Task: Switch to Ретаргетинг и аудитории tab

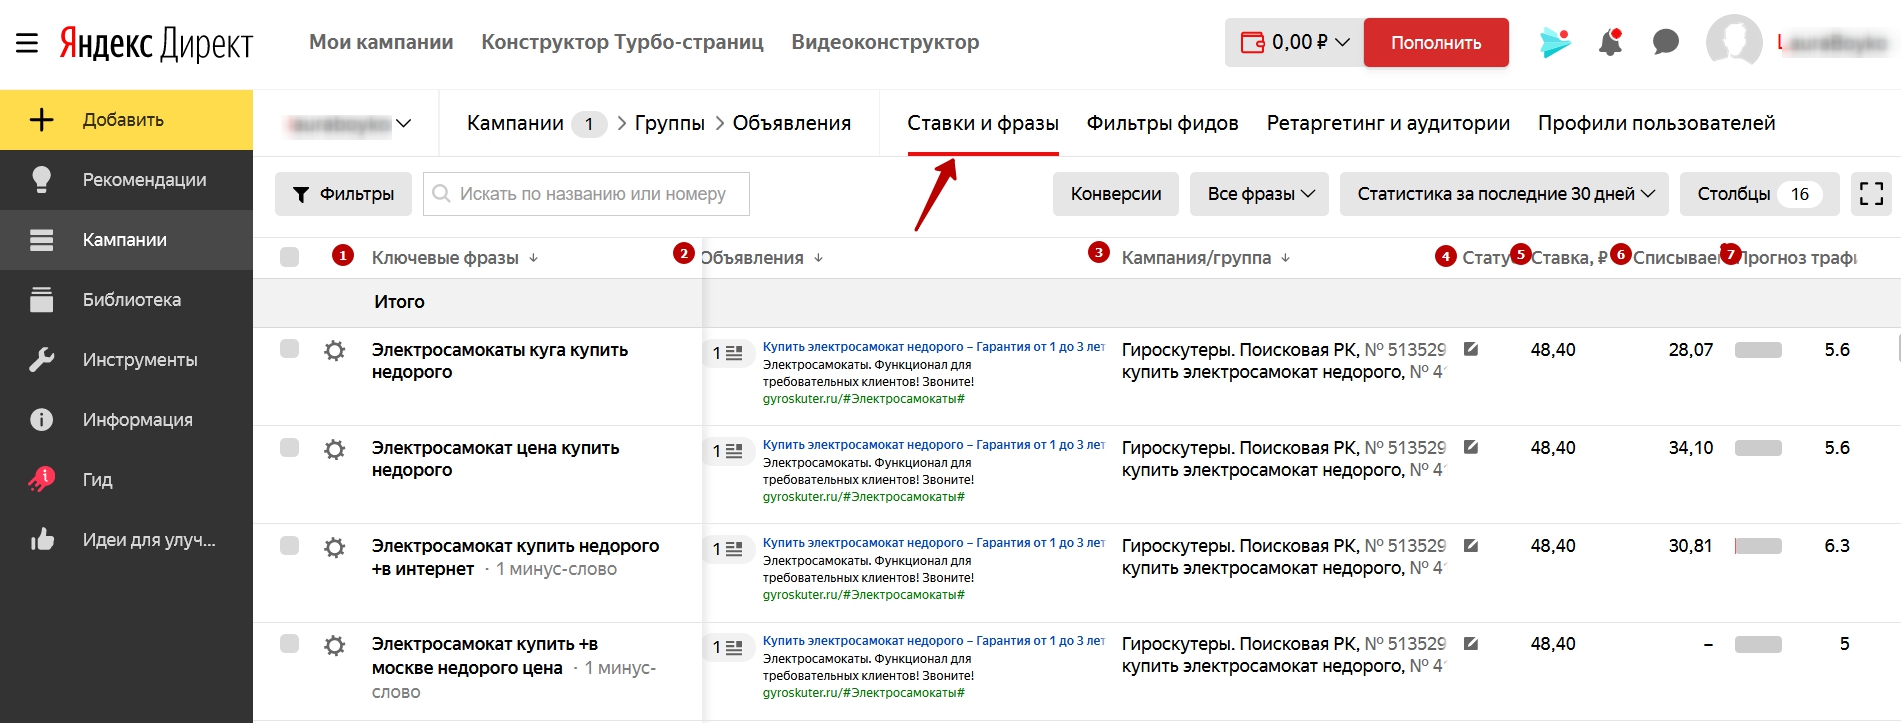Action: click(x=1388, y=123)
